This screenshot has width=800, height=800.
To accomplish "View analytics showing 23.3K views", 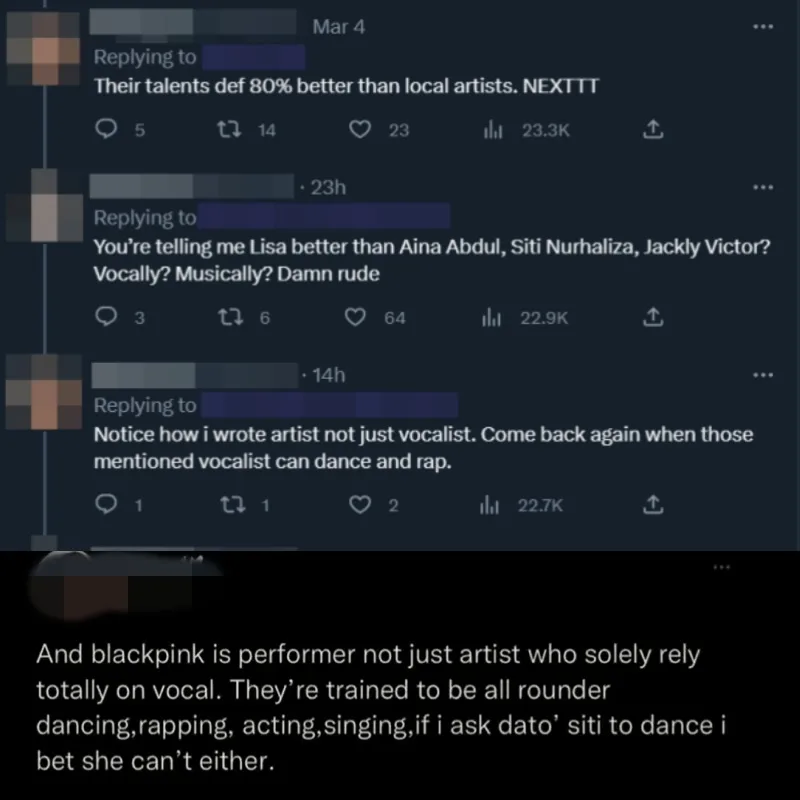I will (x=491, y=129).
